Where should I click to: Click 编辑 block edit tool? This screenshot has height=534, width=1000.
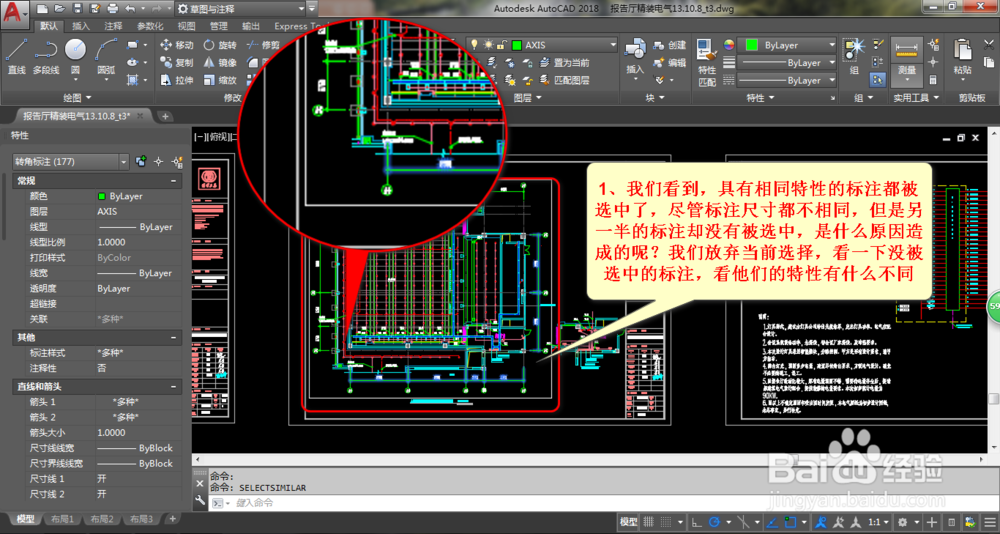pyautogui.click(x=669, y=63)
